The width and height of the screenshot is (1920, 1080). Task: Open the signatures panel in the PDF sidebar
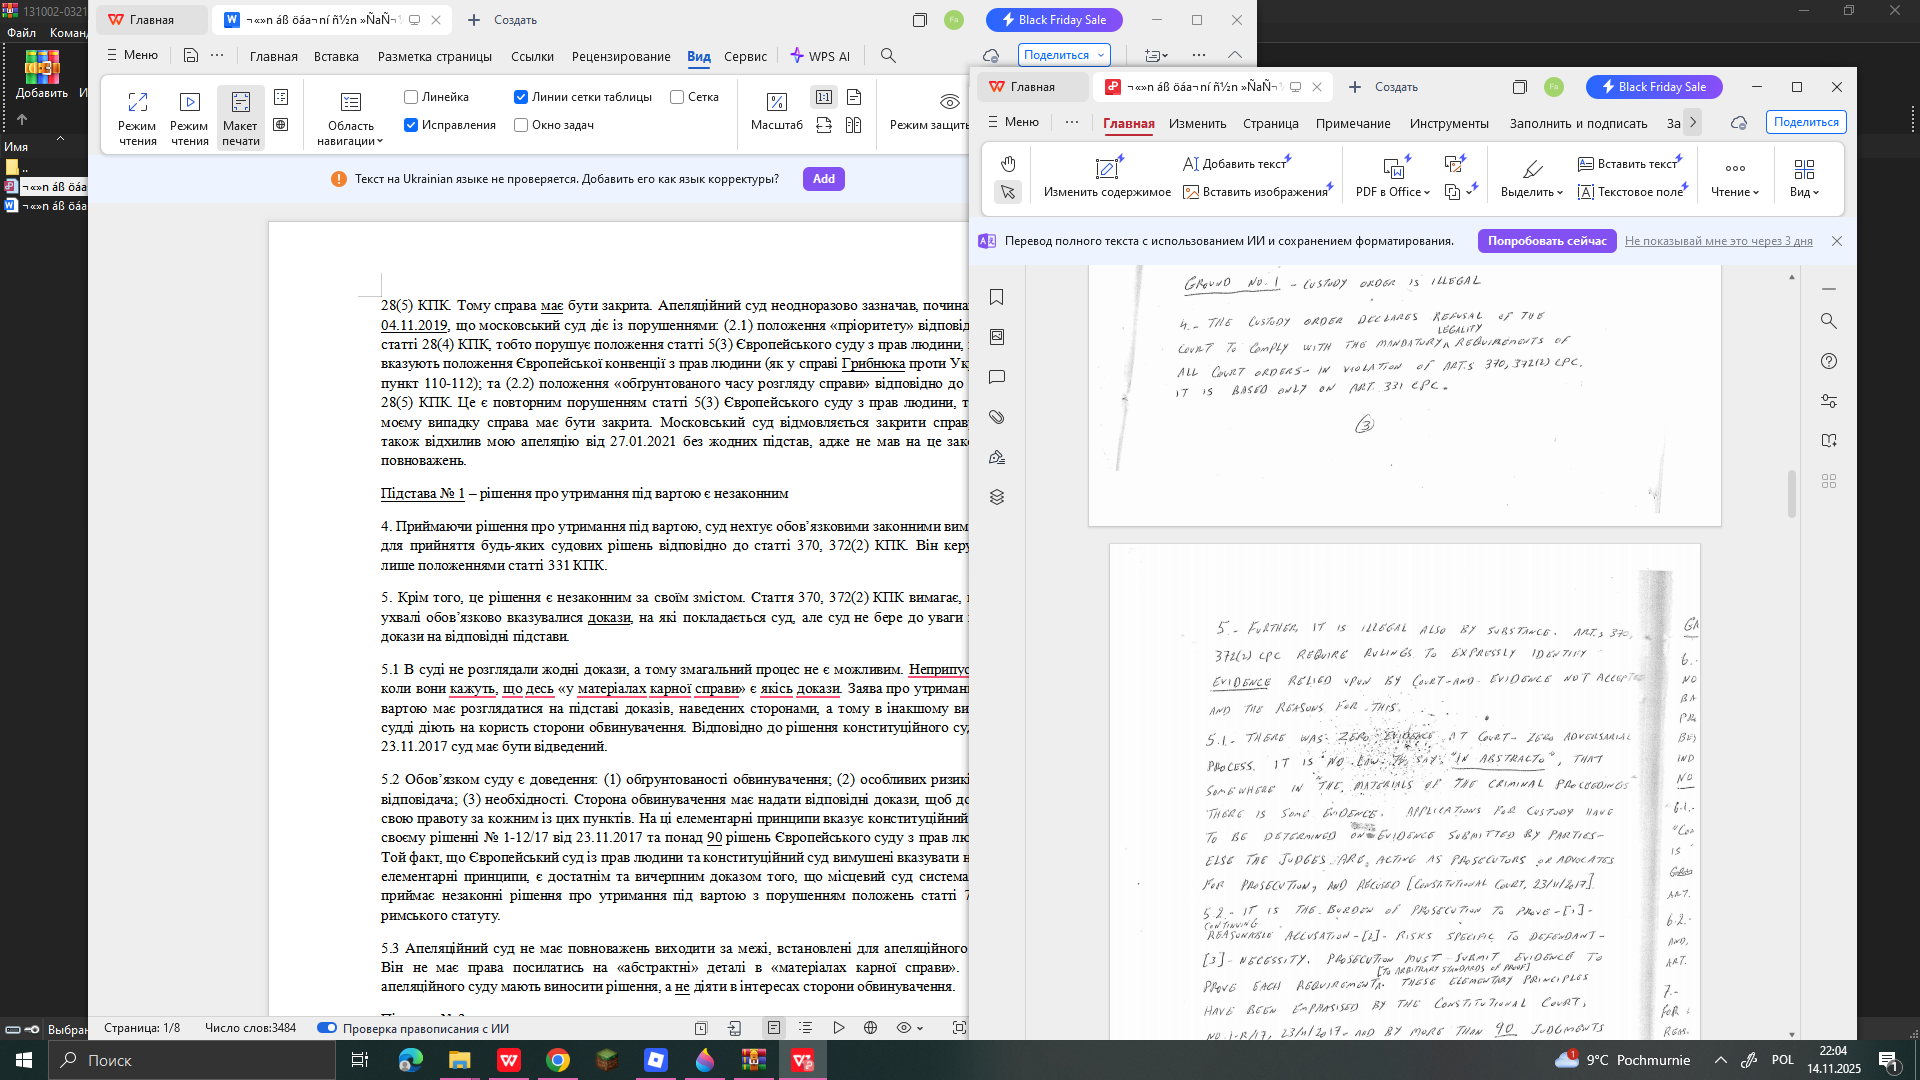click(x=997, y=457)
